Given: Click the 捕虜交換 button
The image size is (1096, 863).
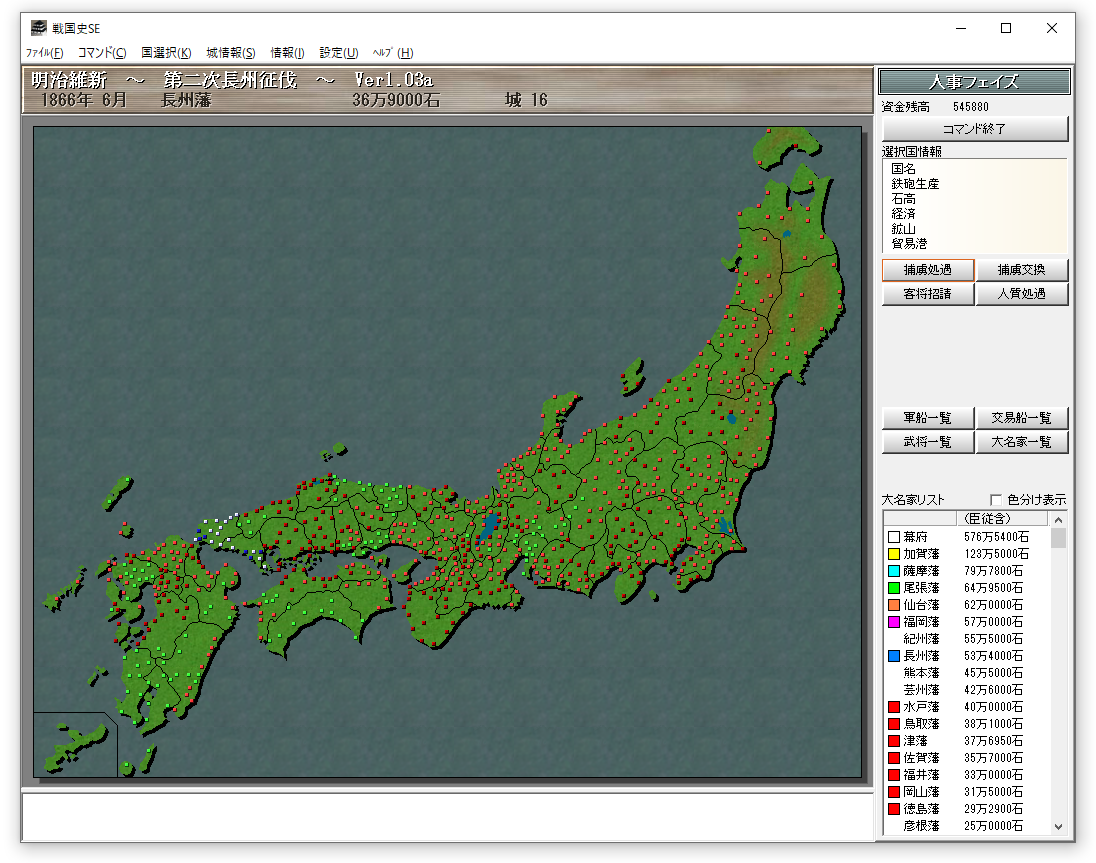Looking at the screenshot, I should coord(1022,270).
